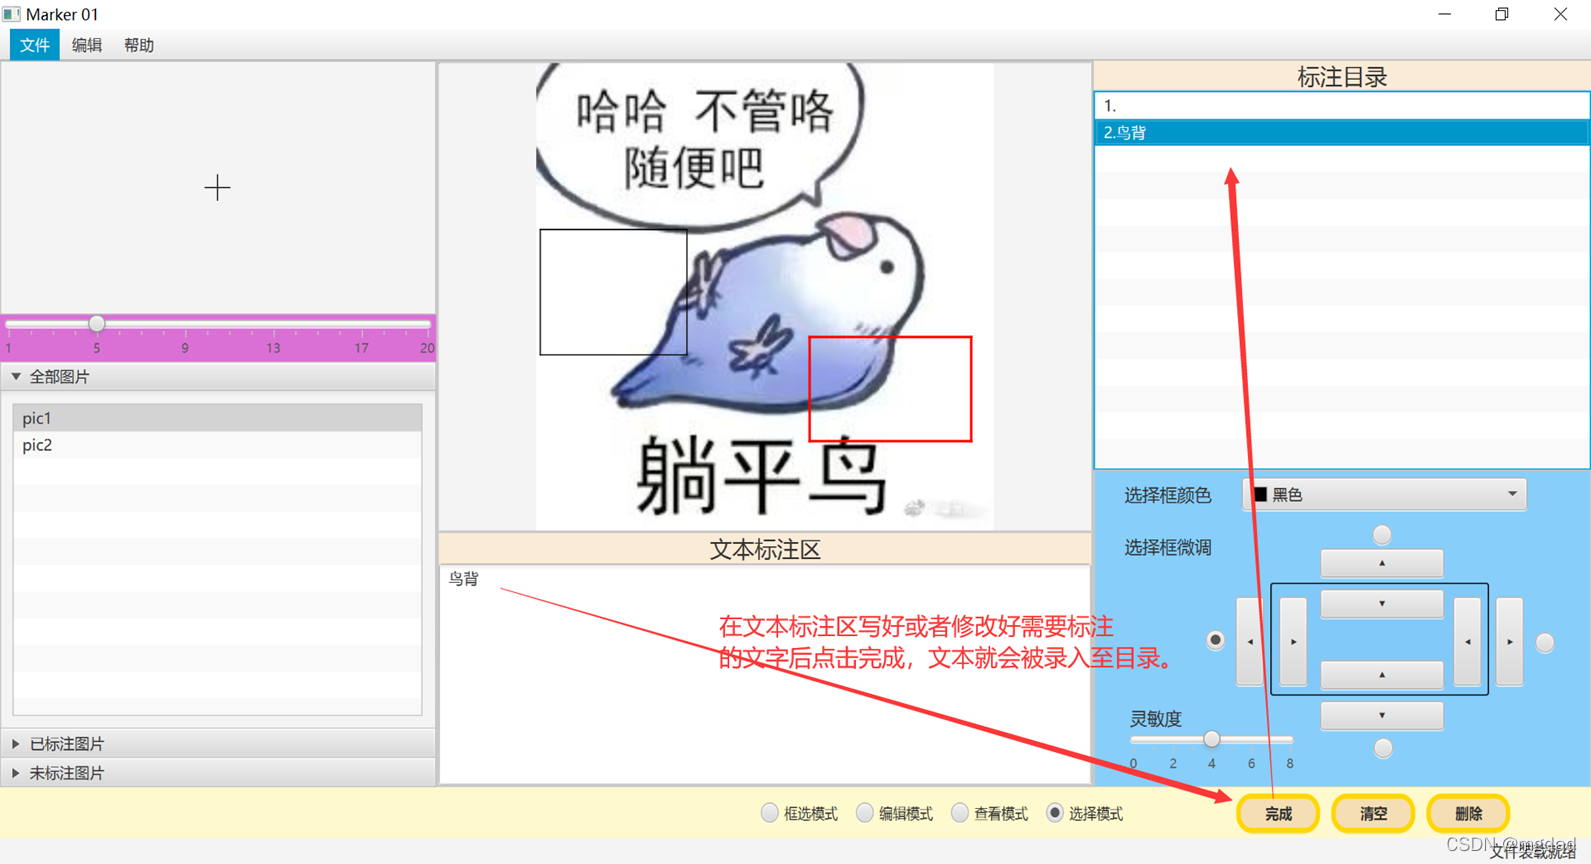The image size is (1591, 864).
Task: Select 查看模式 radio button
Action: (959, 813)
